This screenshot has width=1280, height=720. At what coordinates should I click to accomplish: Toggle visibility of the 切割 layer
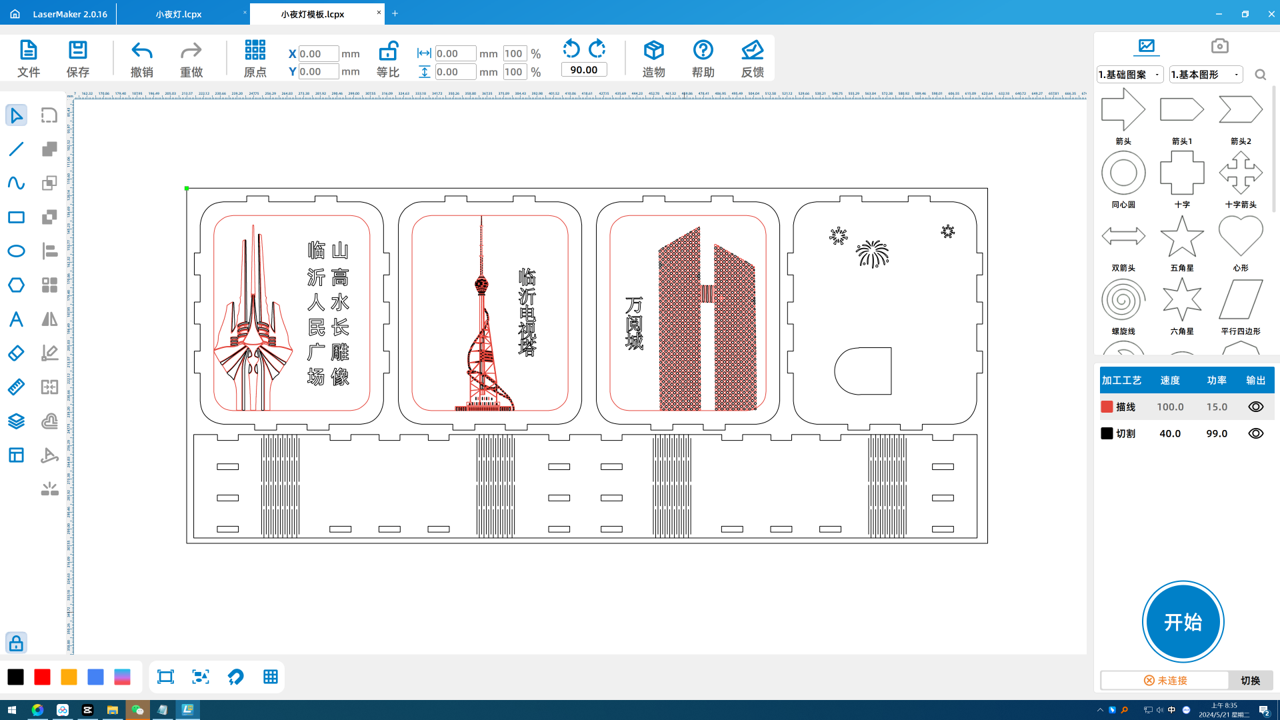pos(1255,434)
